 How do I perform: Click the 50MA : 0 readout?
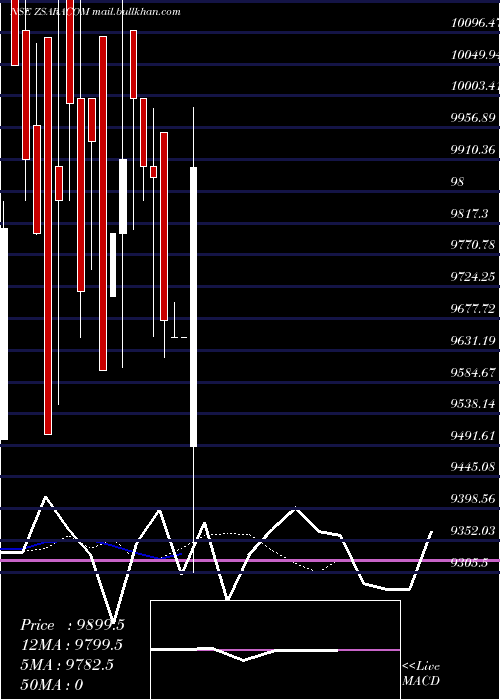(52, 684)
